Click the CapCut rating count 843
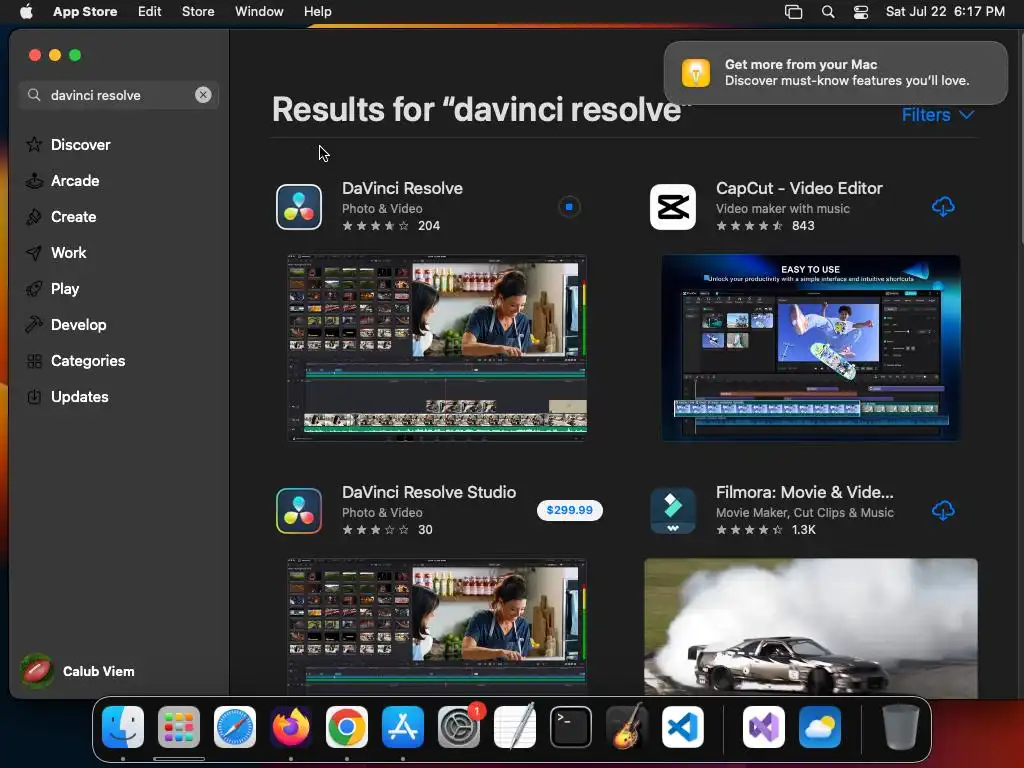 click(x=803, y=225)
